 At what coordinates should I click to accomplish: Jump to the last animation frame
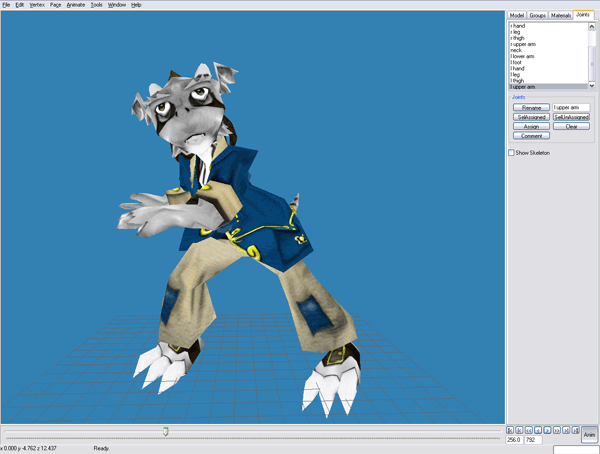[576, 430]
